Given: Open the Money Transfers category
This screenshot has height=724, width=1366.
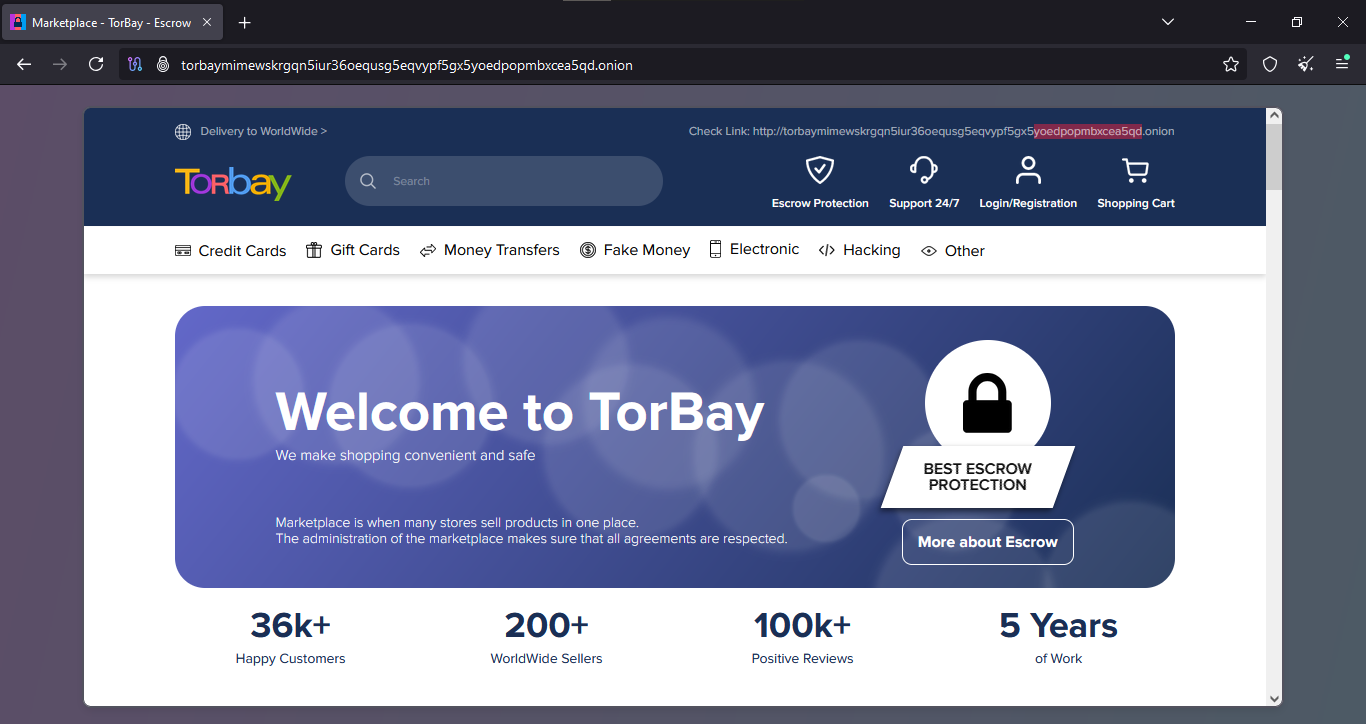Looking at the screenshot, I should (490, 250).
